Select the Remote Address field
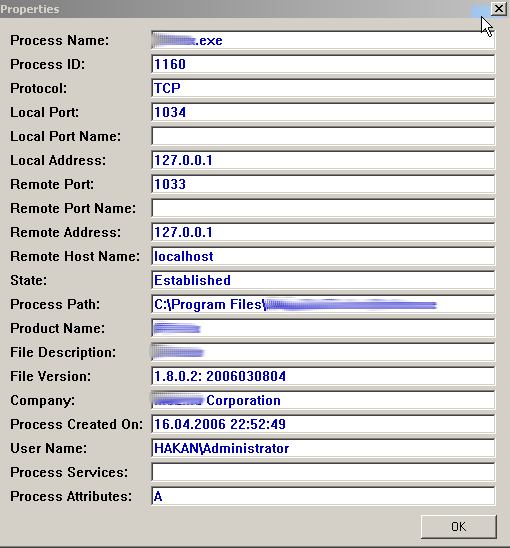 coord(323,232)
